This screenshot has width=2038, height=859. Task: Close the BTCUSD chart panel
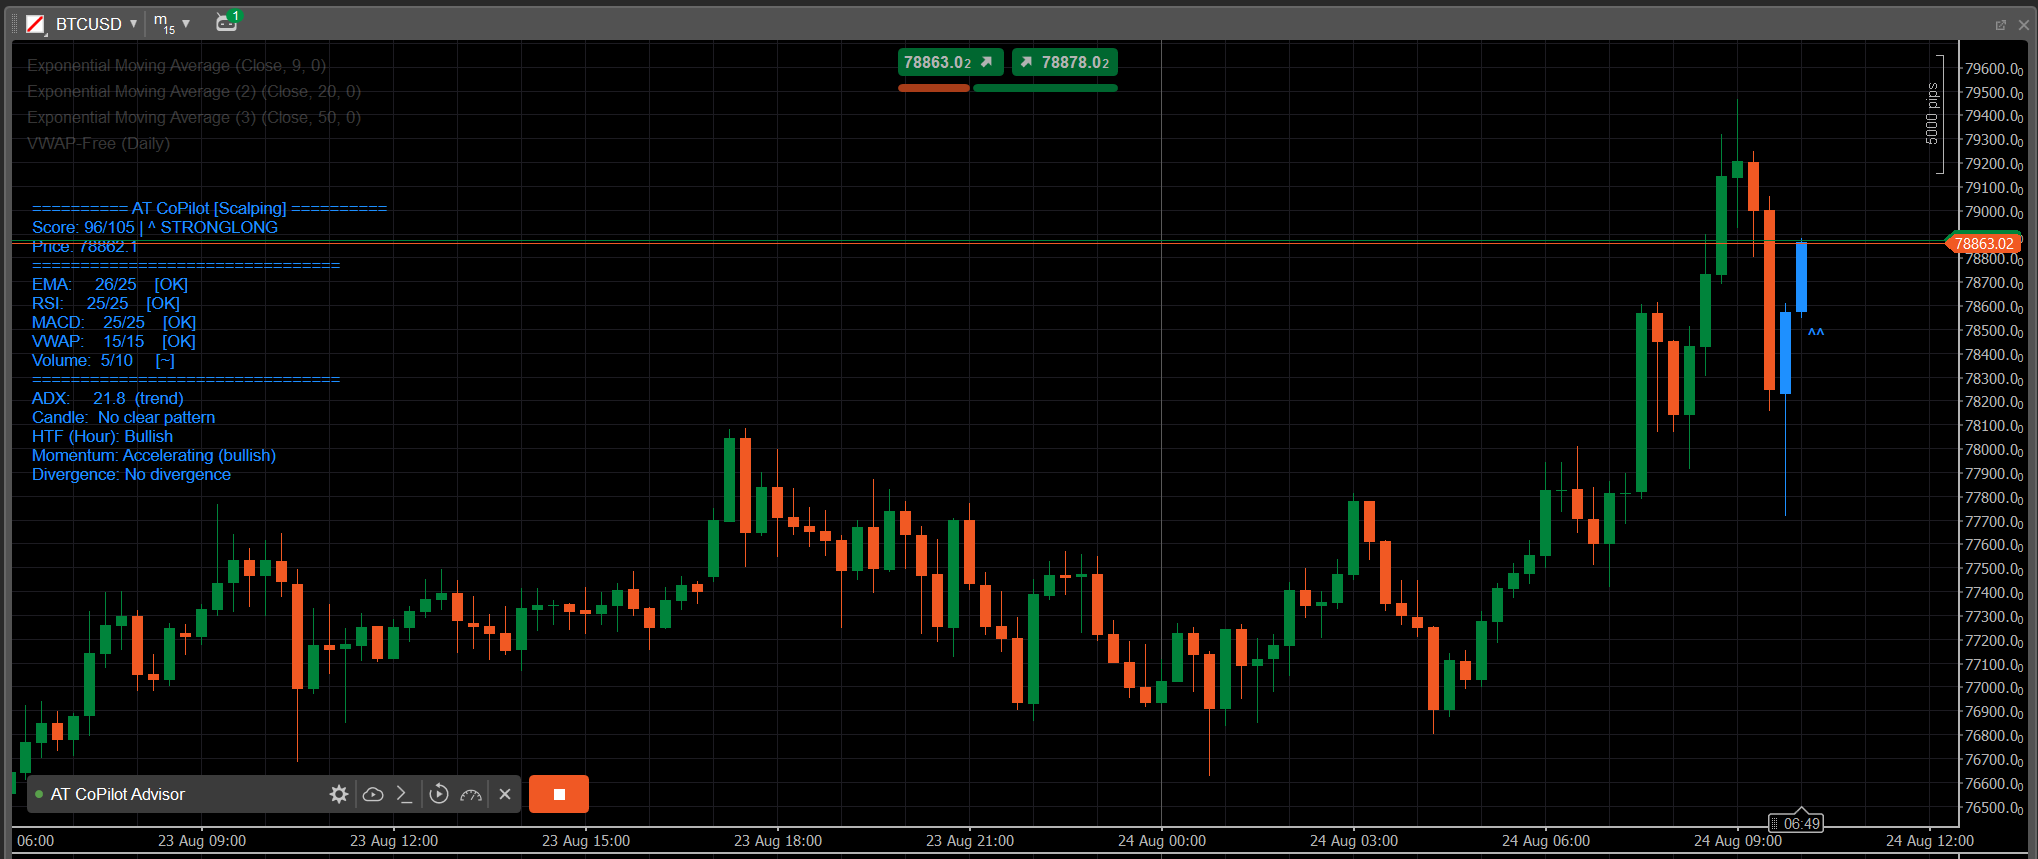click(x=2023, y=25)
